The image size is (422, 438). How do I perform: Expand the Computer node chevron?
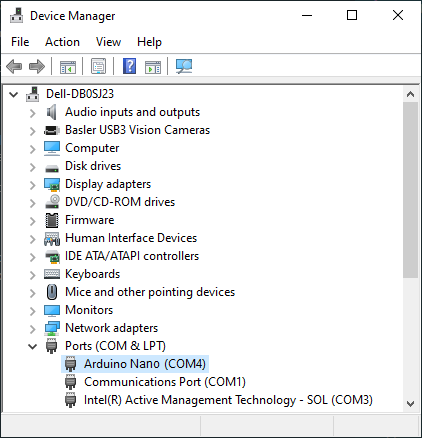33,149
